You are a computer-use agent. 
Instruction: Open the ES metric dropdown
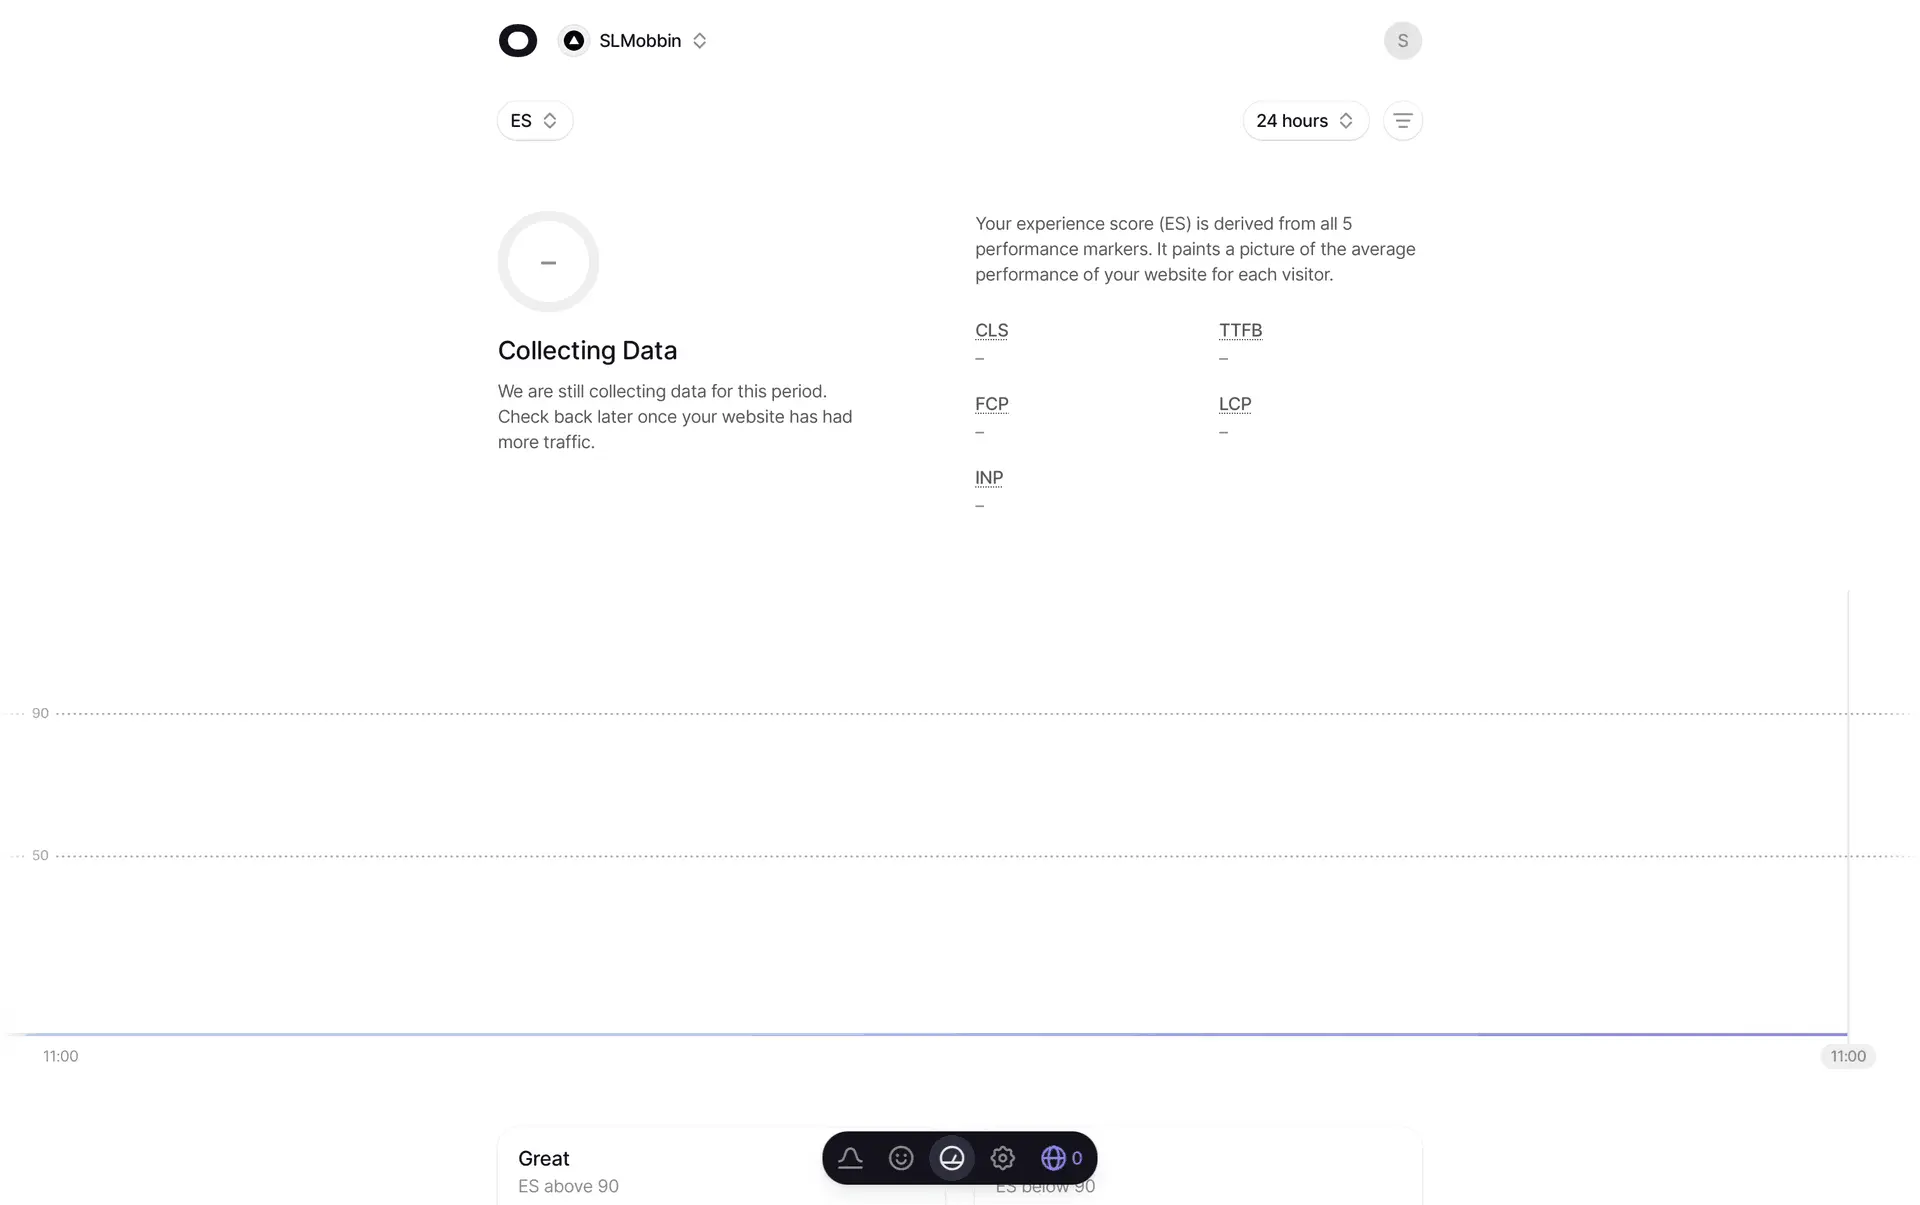coord(534,121)
